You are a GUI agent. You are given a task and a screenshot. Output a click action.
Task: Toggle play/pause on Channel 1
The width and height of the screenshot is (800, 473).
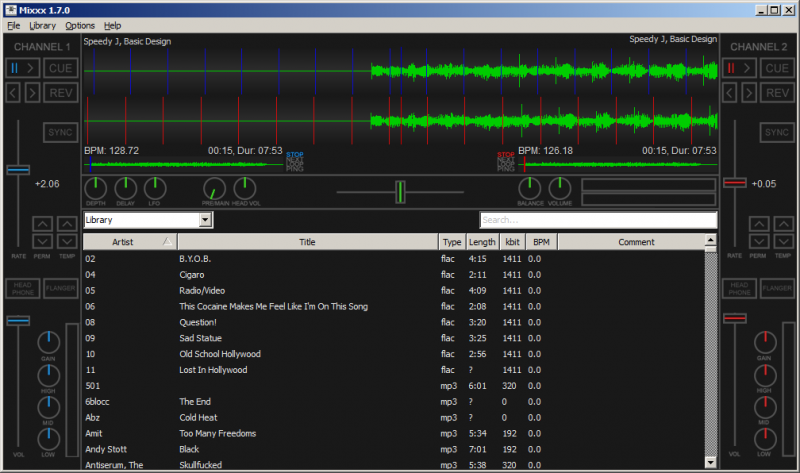tap(22, 68)
